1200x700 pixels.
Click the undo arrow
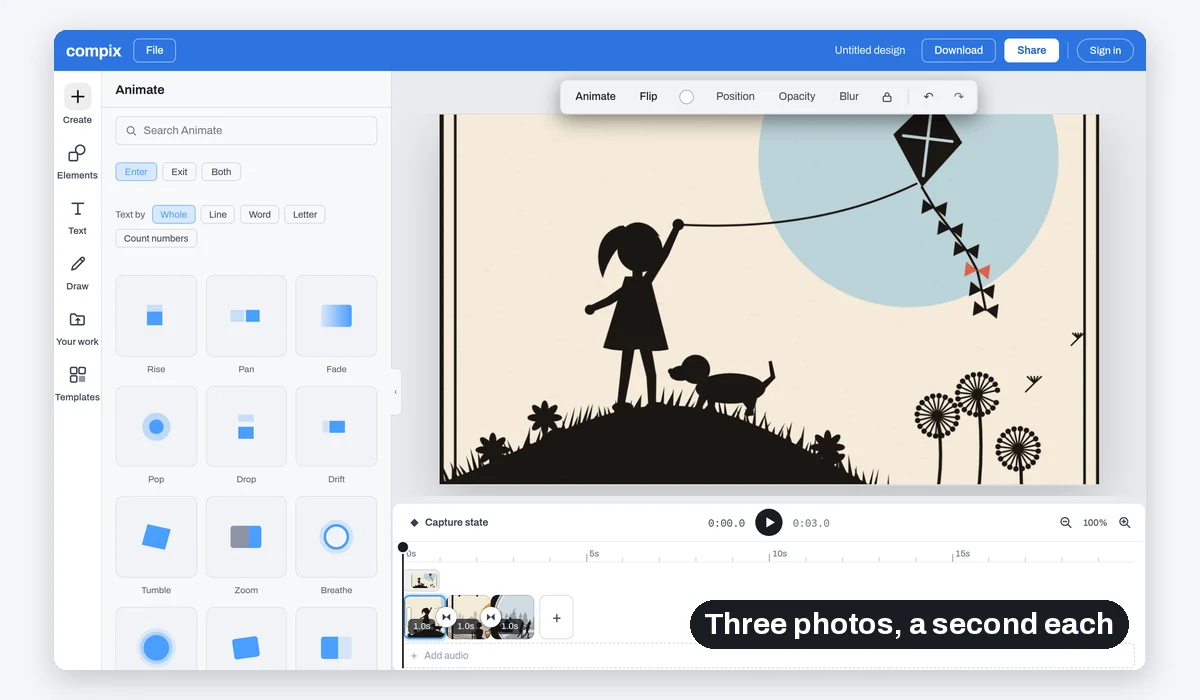[928, 97]
